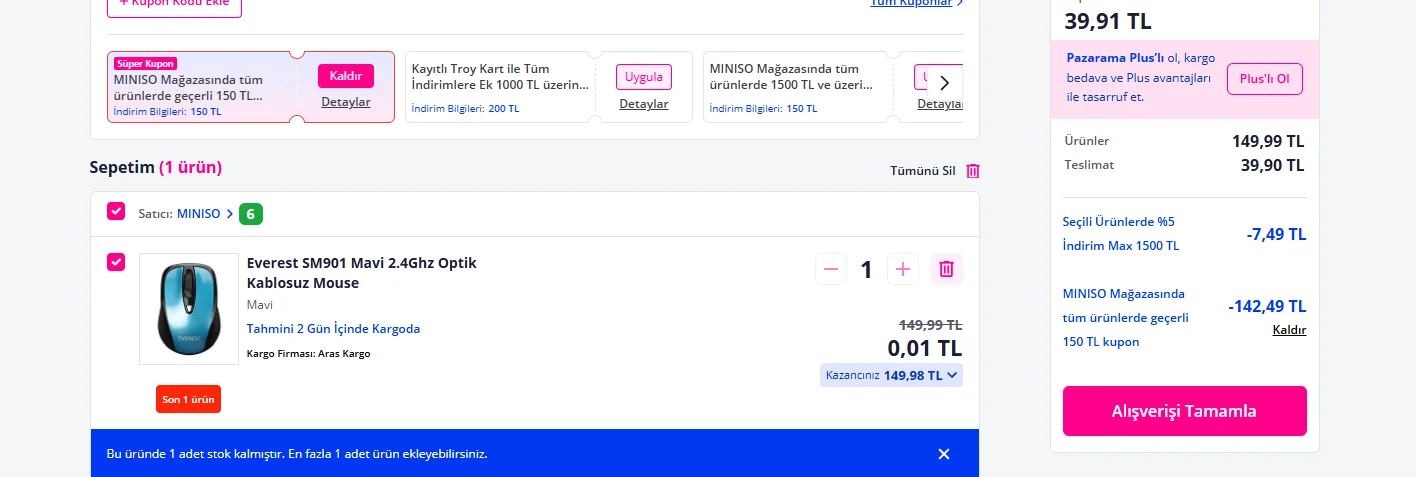Viewport: 1416px width, 477px height.
Task: Click the '-142,49 TL' coupon discount amount
Action: pyautogui.click(x=1267, y=306)
